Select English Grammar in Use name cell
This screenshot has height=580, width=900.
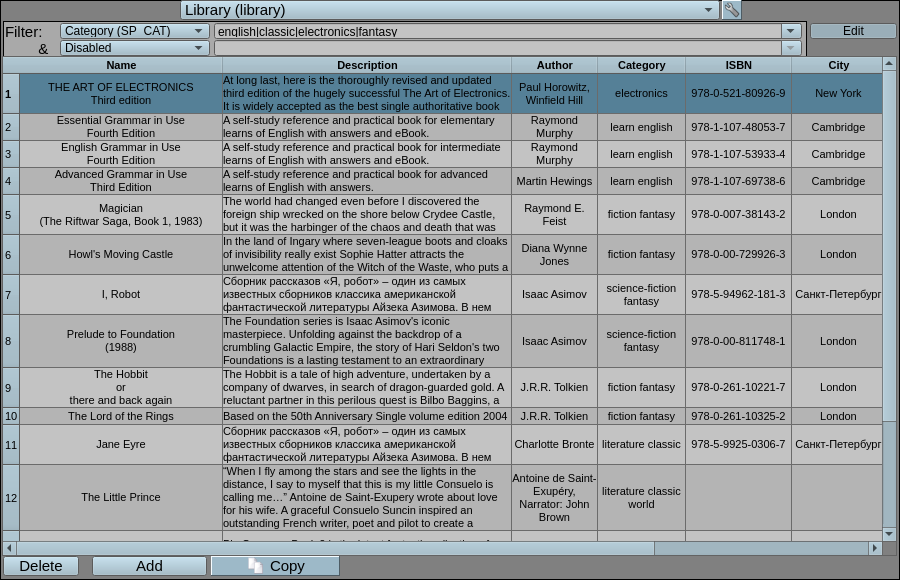pos(121,154)
